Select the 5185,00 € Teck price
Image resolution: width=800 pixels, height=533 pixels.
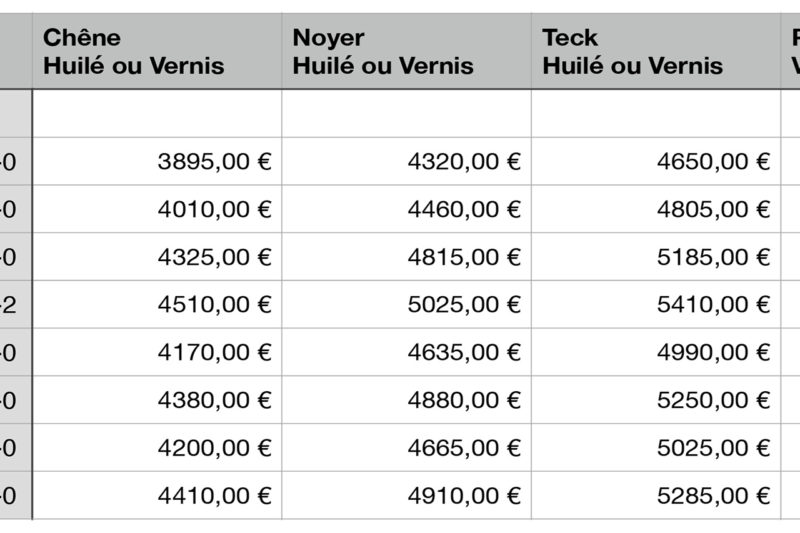coord(713,257)
